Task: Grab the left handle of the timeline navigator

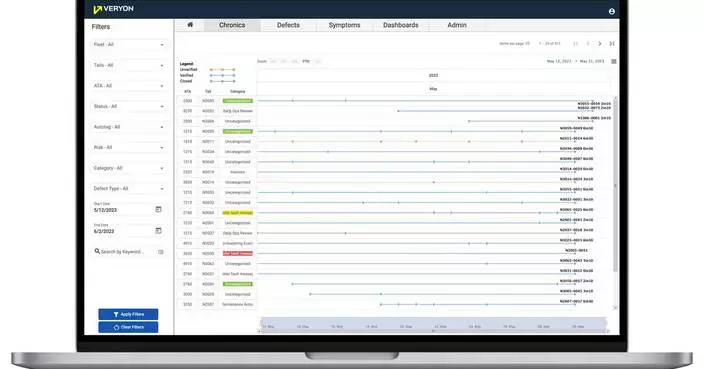Action: (260, 324)
